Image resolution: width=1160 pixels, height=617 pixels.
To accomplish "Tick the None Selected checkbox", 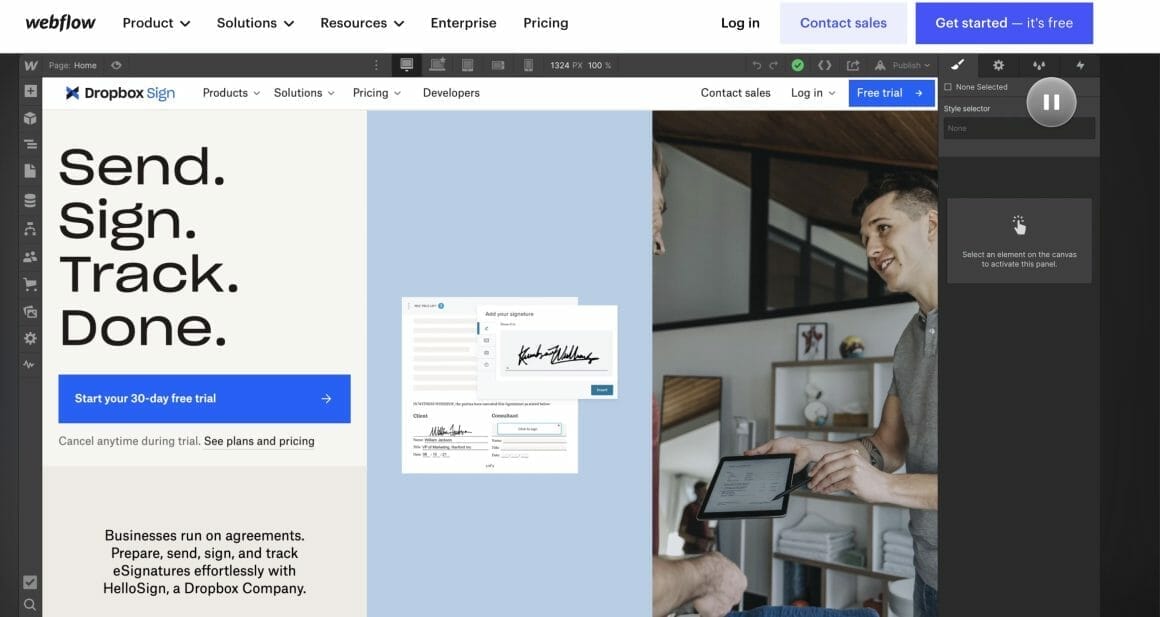I will point(948,87).
